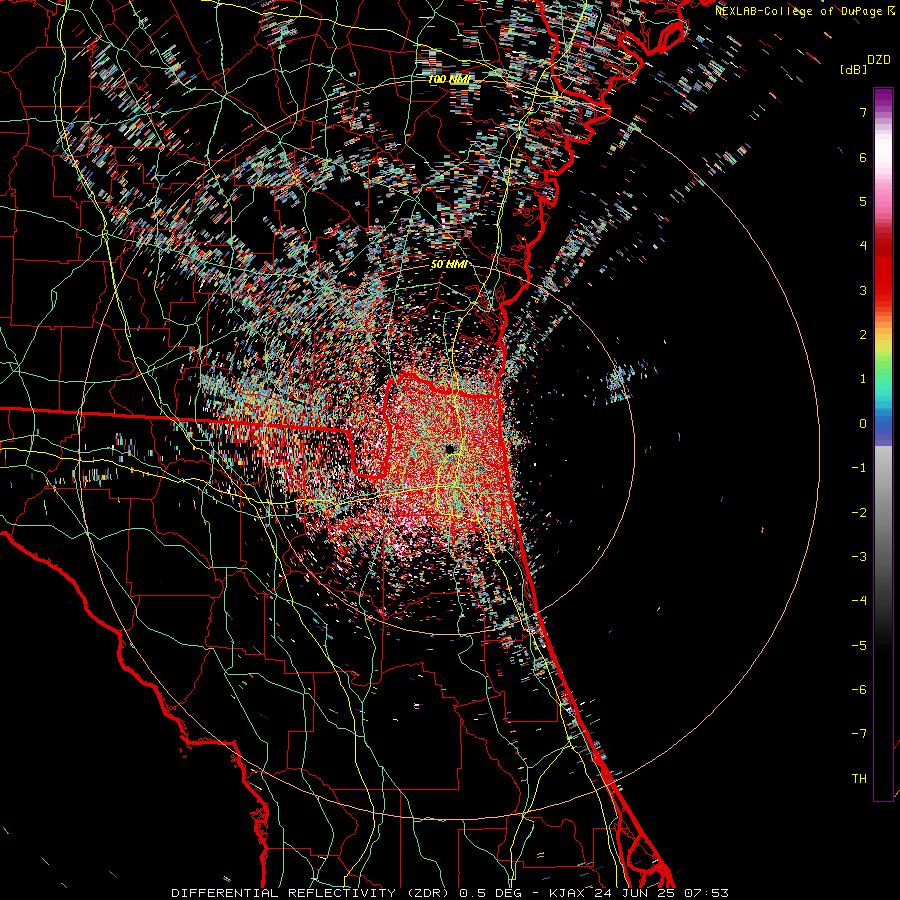Click the 1 value on the color scale
This screenshot has width=900, height=900.
[863, 379]
